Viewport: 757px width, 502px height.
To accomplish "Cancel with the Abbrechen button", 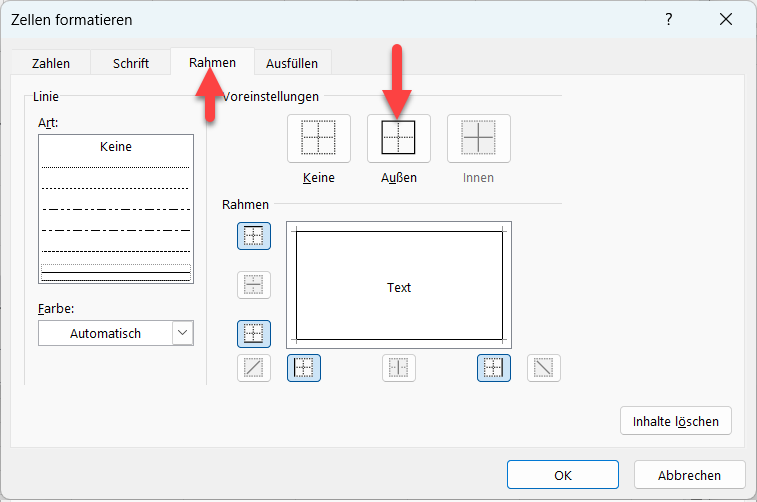I will (x=689, y=475).
